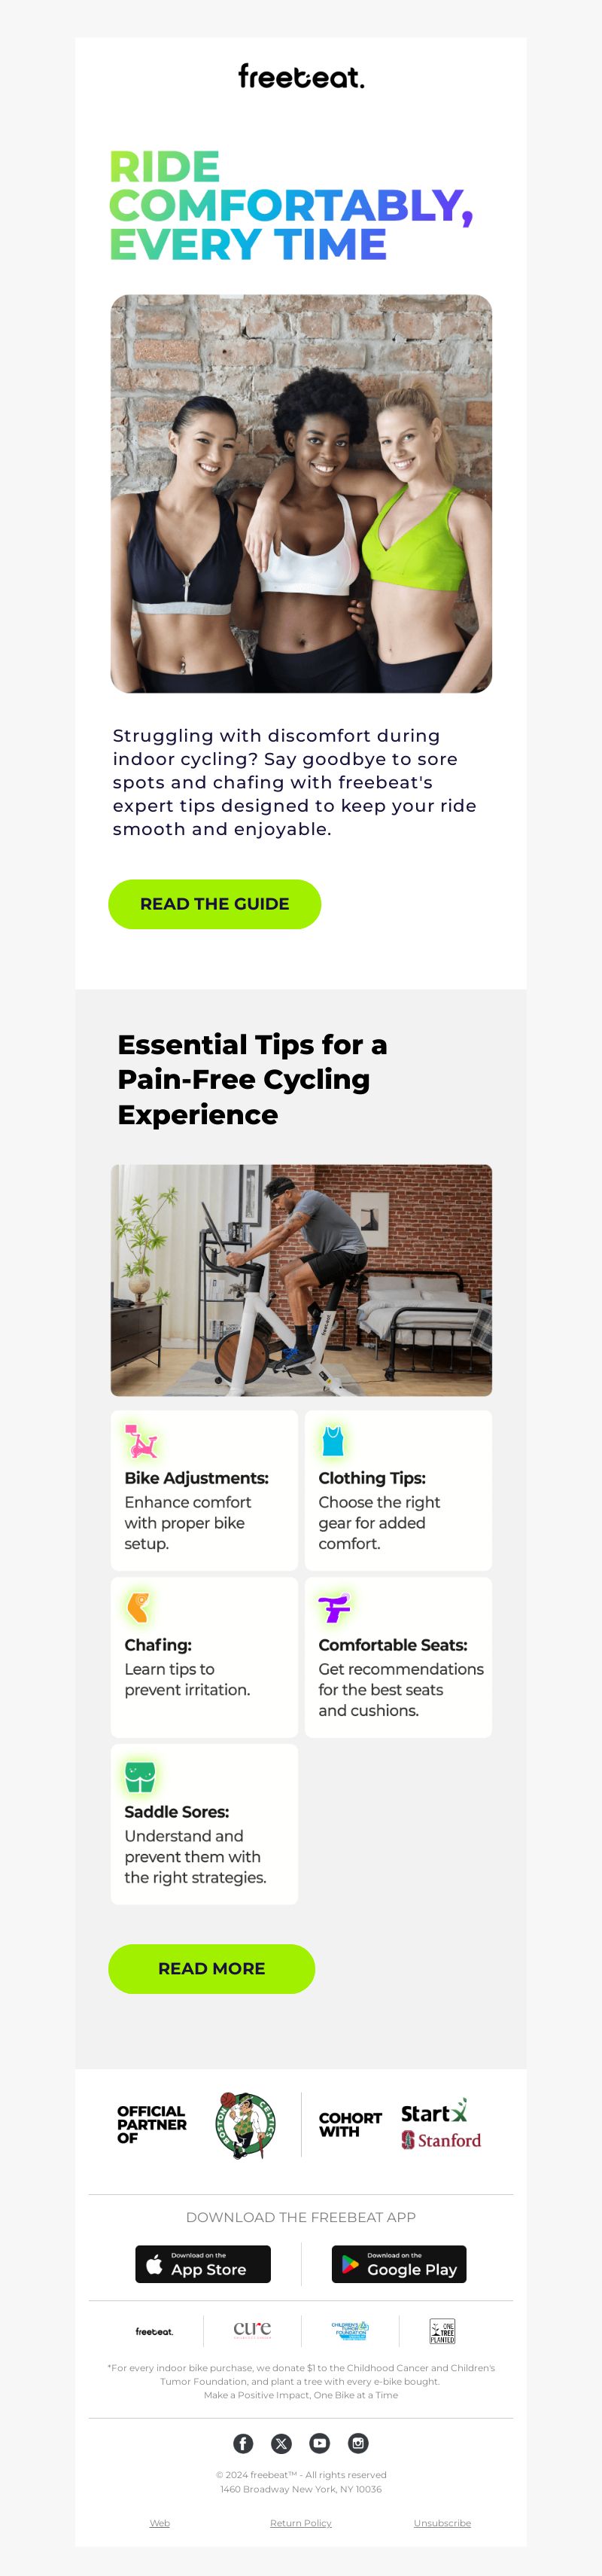Click the pink Bike Adjustments icon

click(140, 1441)
